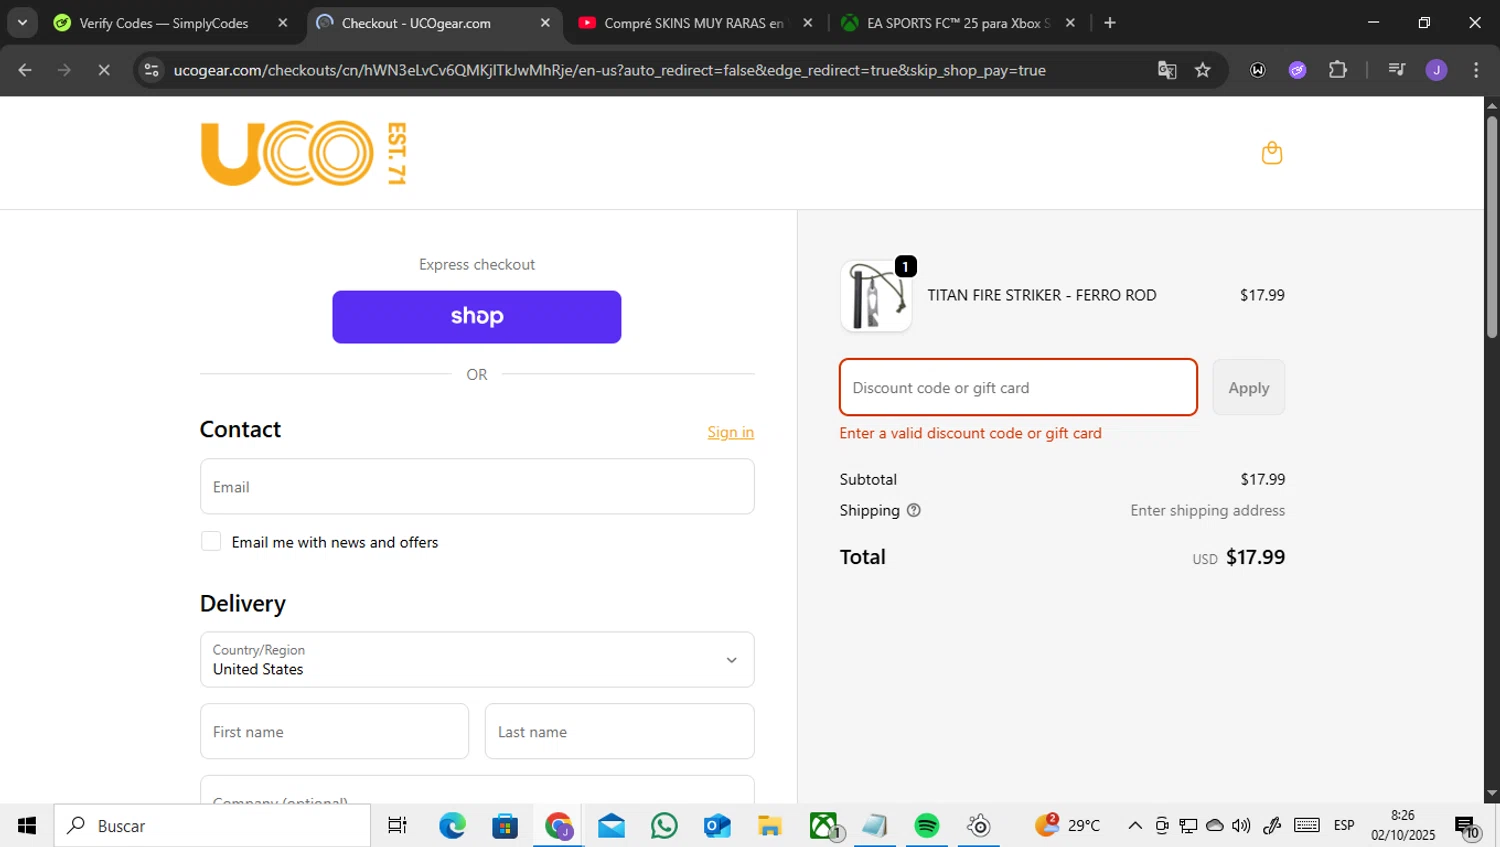Click the Titan Fire Striker product thumbnail

point(876,296)
